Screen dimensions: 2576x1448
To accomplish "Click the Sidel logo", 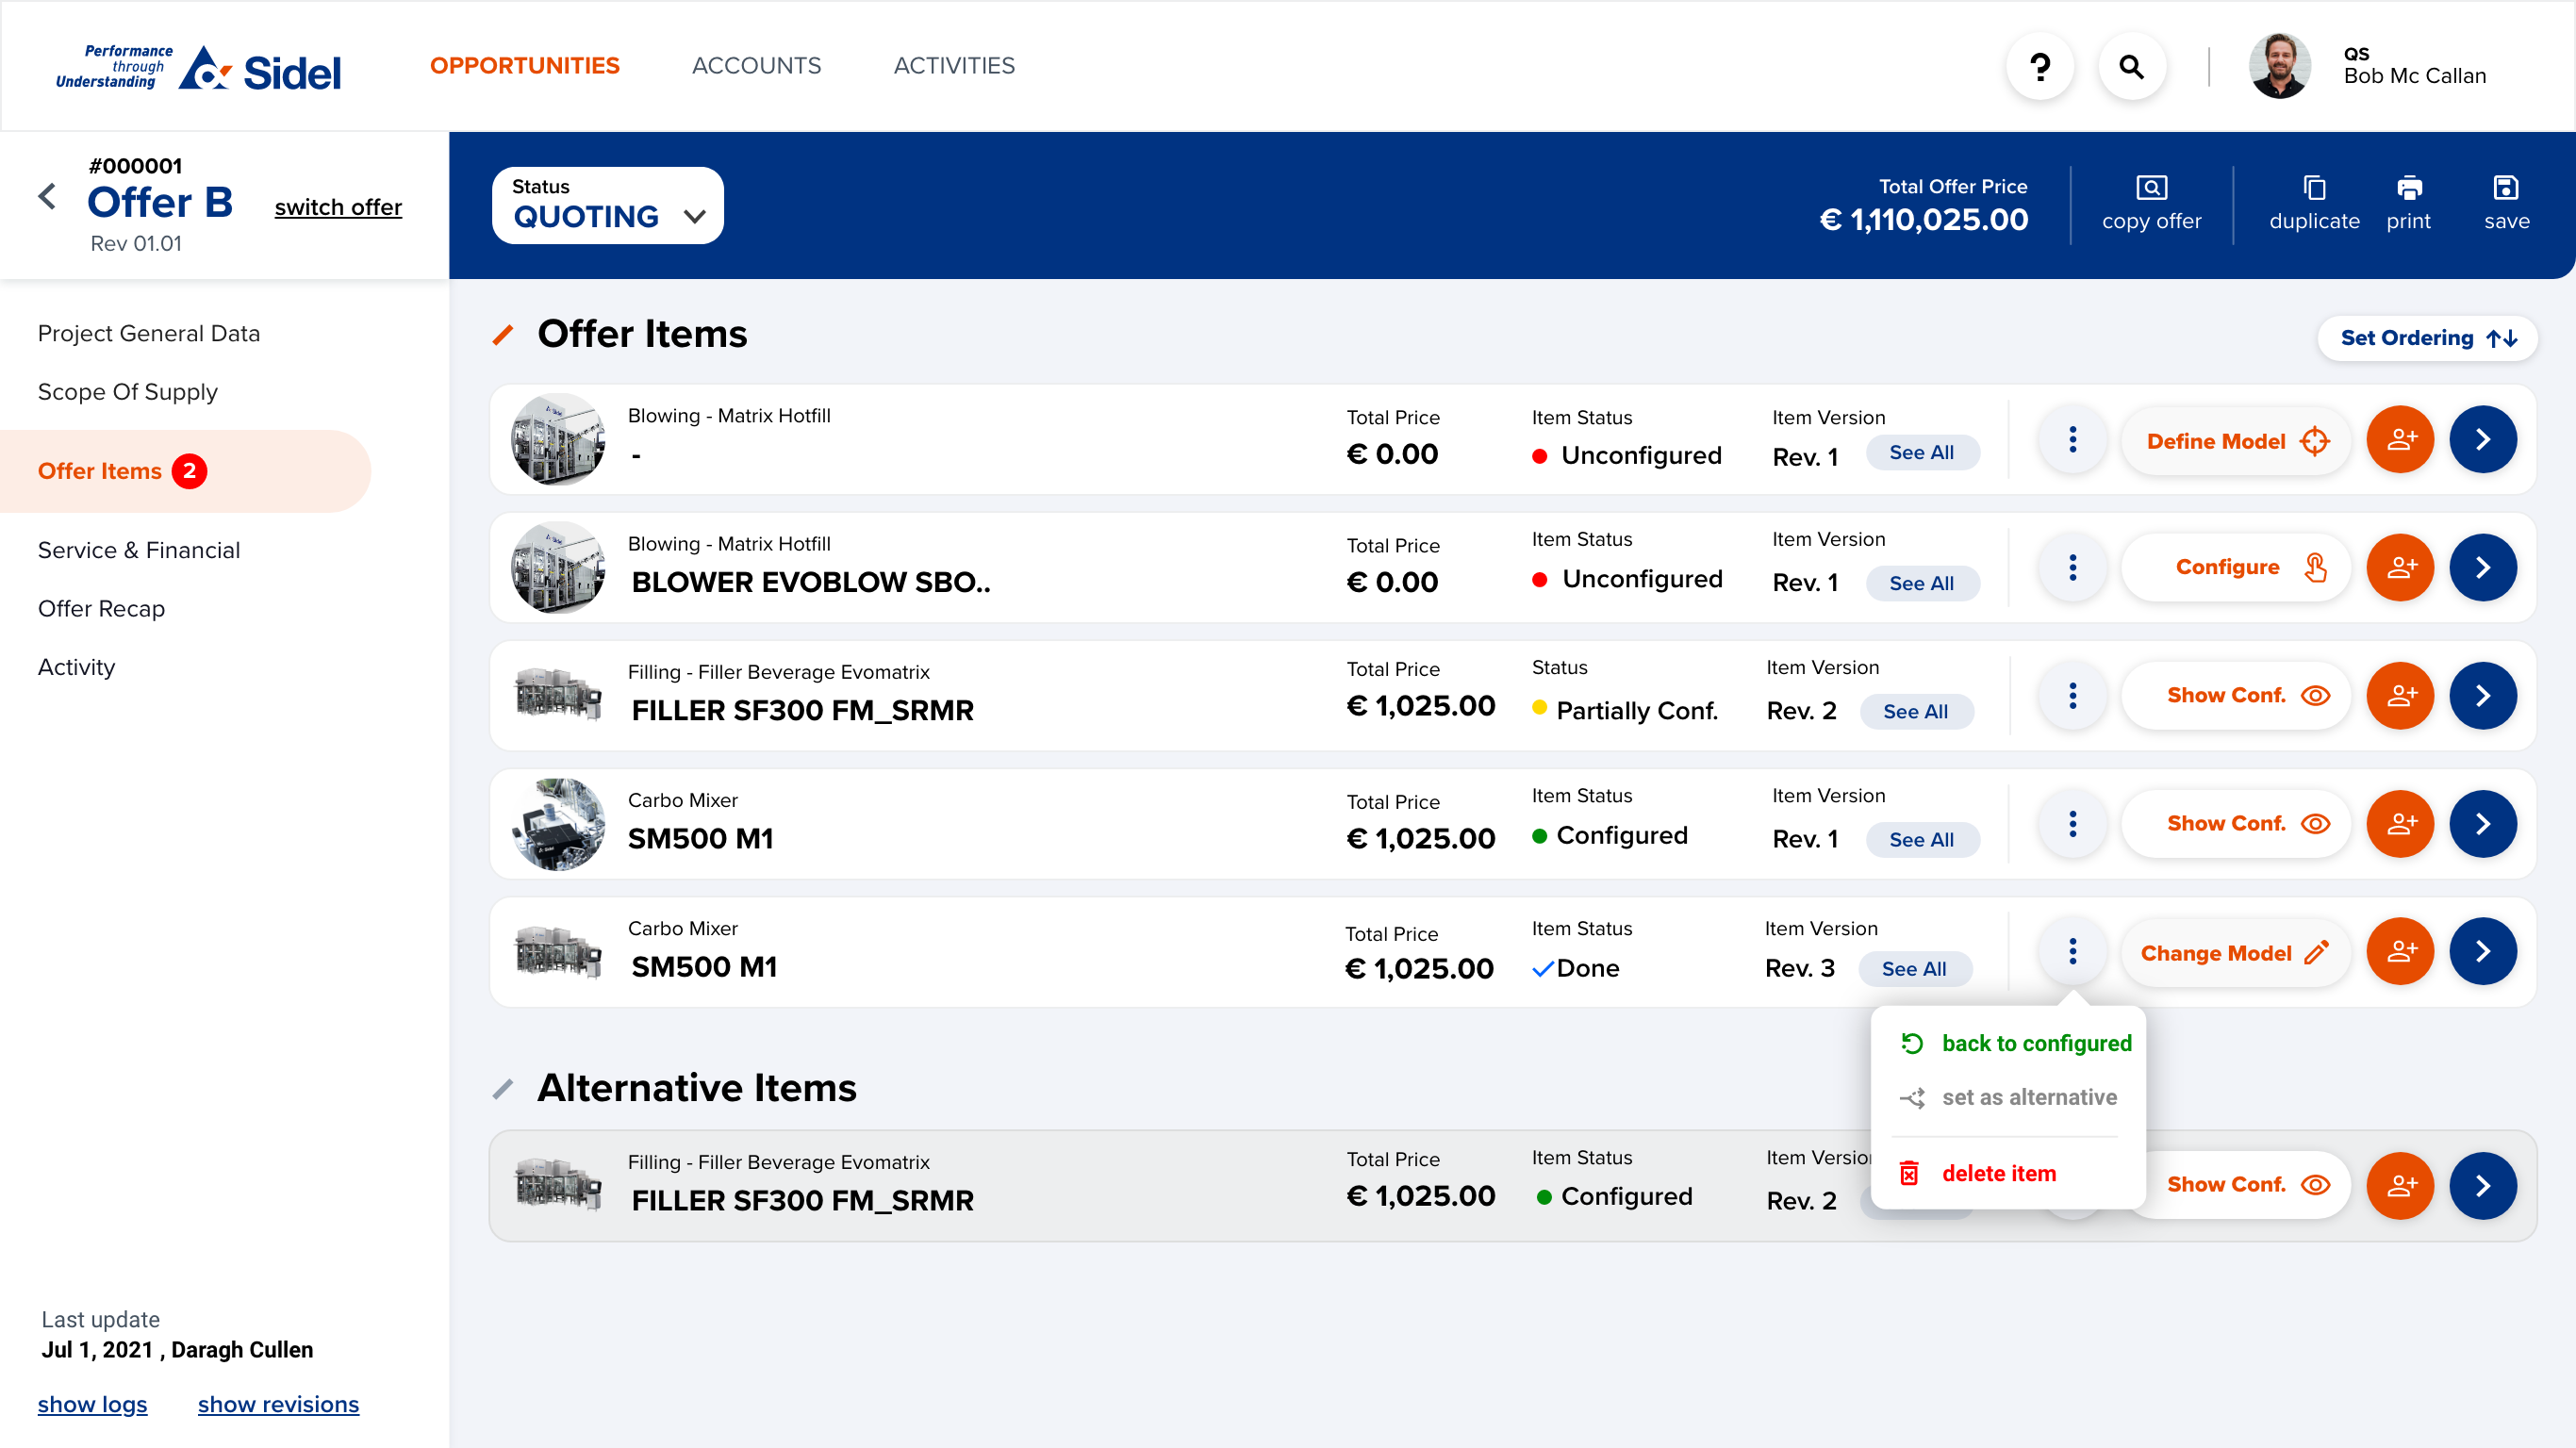I will click(198, 67).
